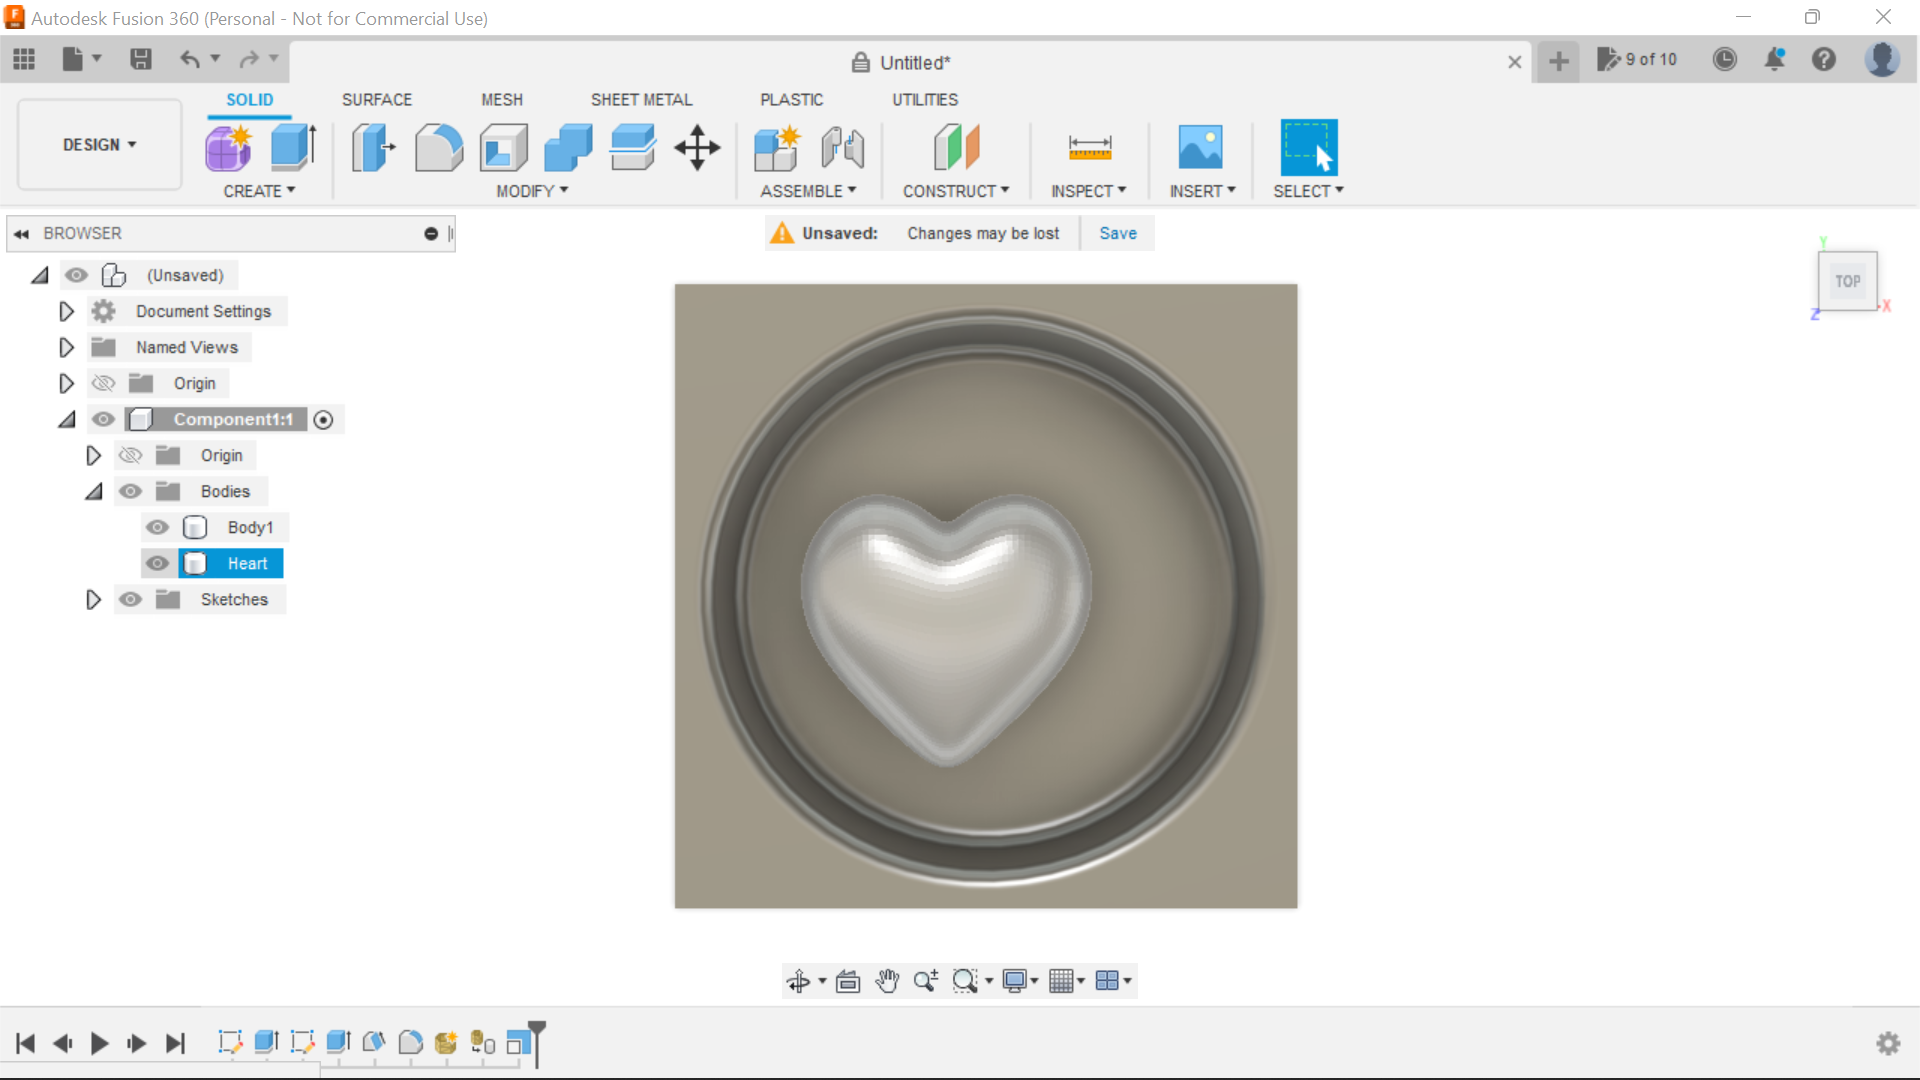Select the Pan tool in navigation bar
1920x1080 pixels.
tap(888, 981)
